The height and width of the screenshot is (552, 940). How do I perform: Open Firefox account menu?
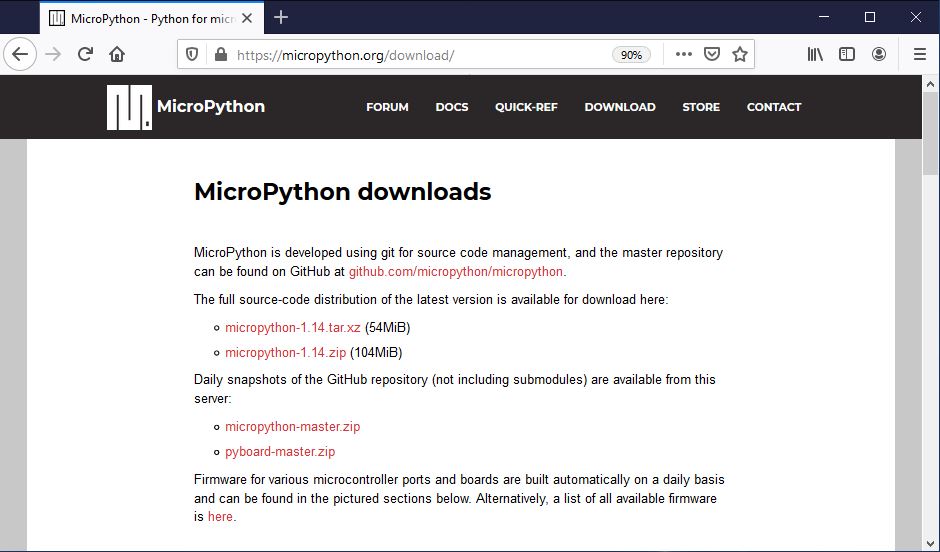point(879,55)
